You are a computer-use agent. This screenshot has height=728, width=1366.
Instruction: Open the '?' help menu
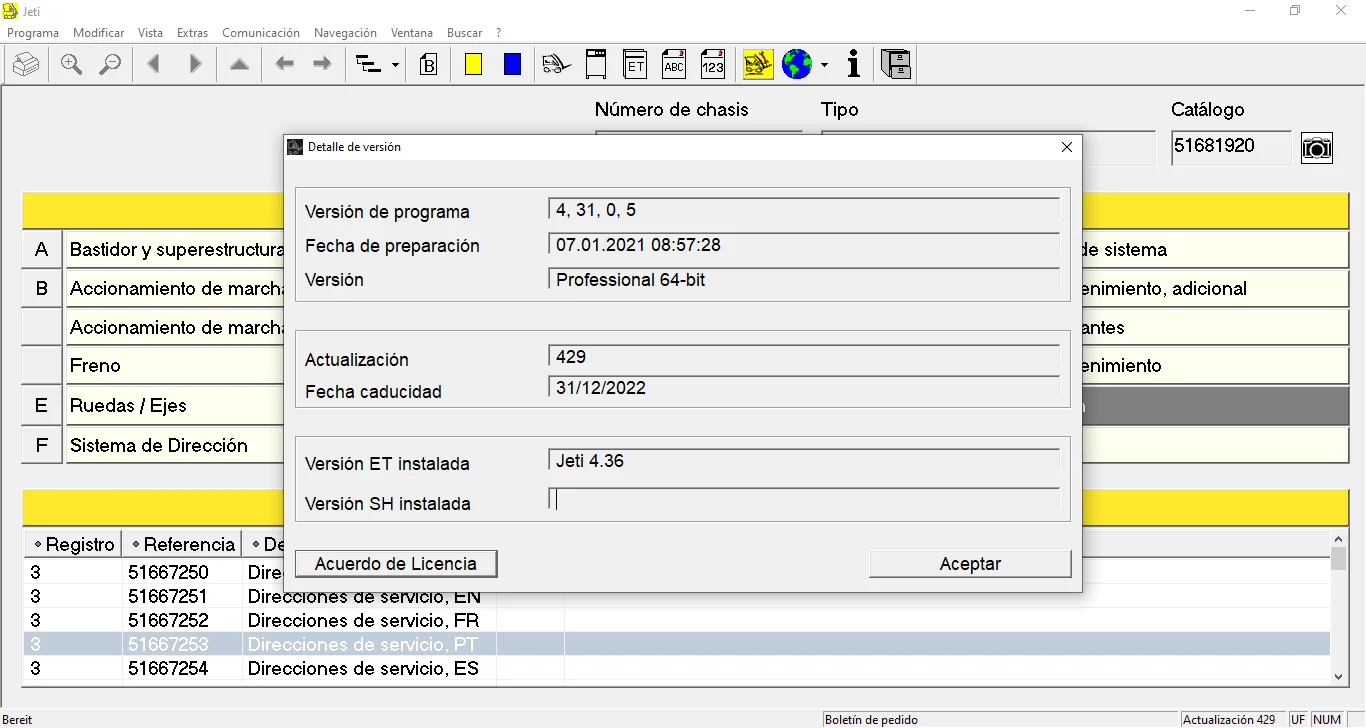coord(499,33)
